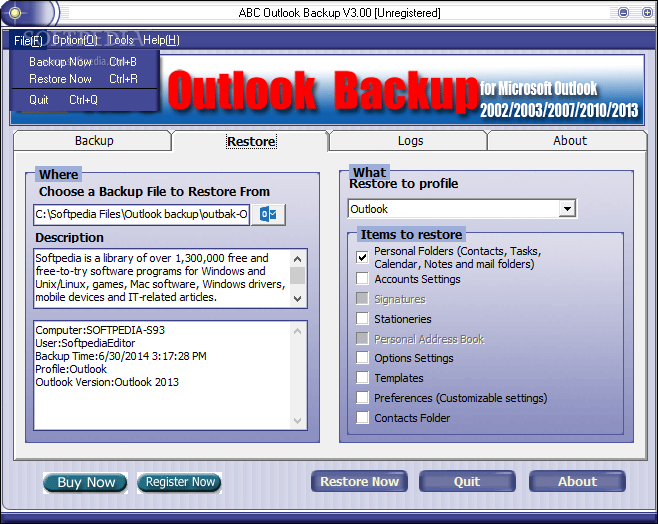
Task: Enable Options Settings checkbox
Action: point(362,357)
